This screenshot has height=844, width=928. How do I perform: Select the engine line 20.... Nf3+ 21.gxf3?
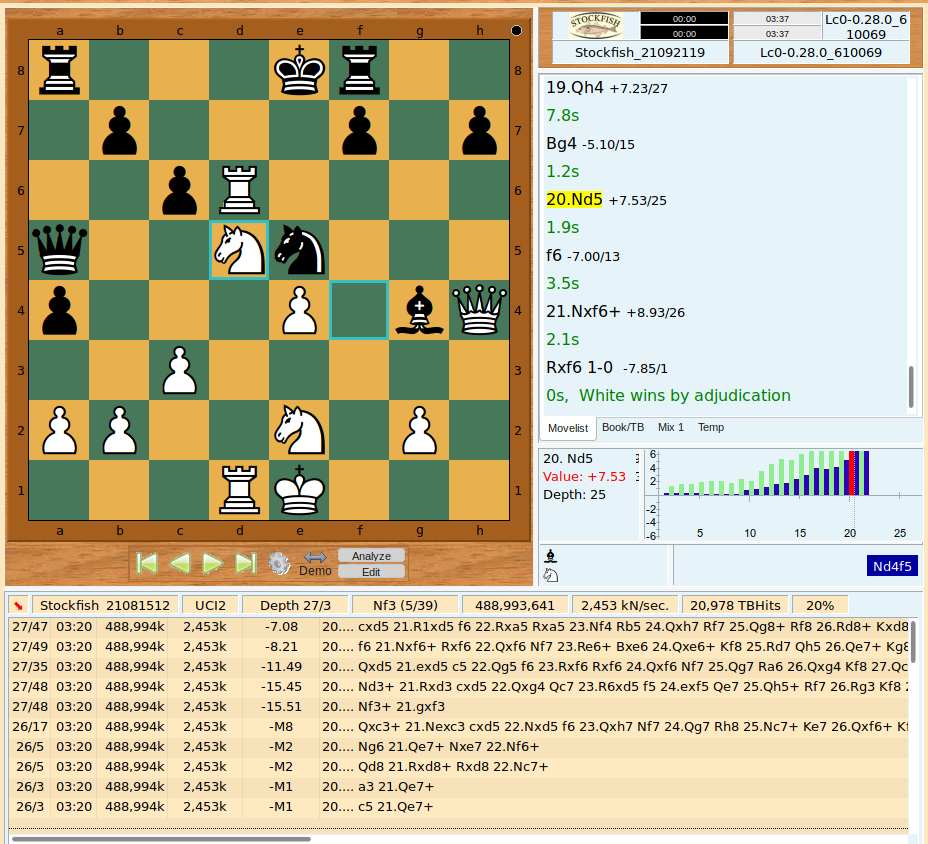(459, 706)
